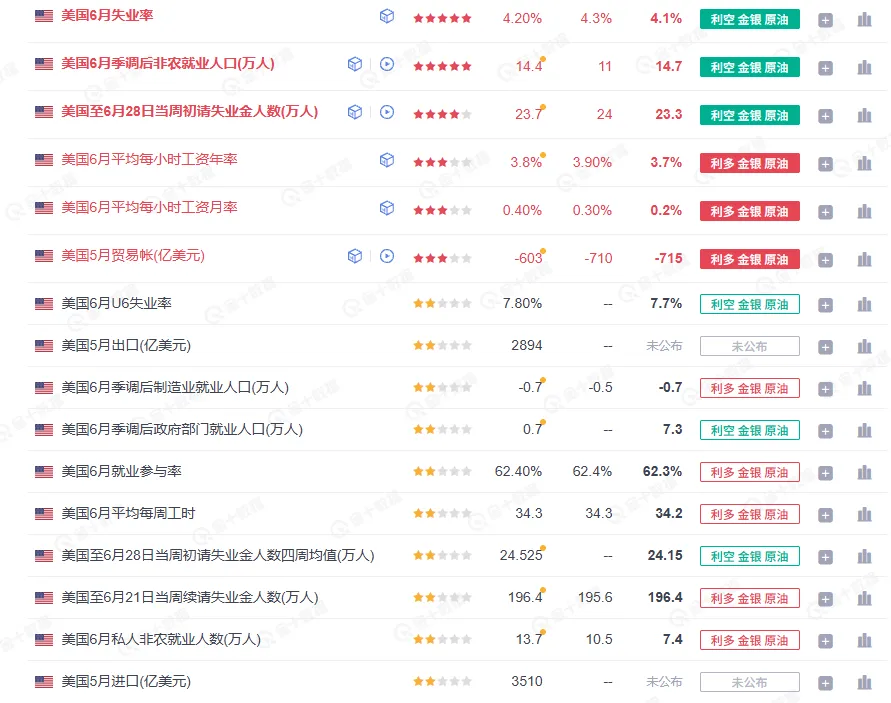Click cube icon for 美国至6月28日当周初请失业金人数(万人)

point(355,112)
